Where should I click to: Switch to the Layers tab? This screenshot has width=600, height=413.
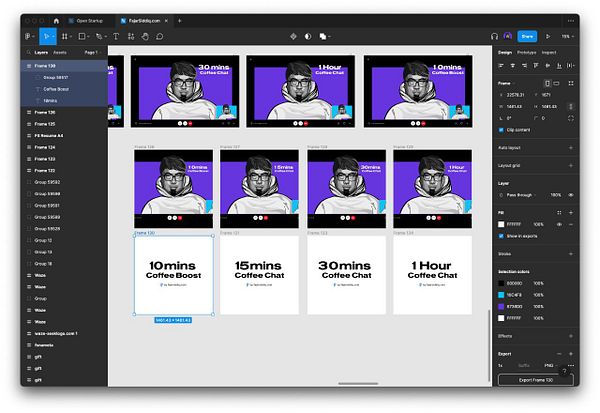click(41, 52)
